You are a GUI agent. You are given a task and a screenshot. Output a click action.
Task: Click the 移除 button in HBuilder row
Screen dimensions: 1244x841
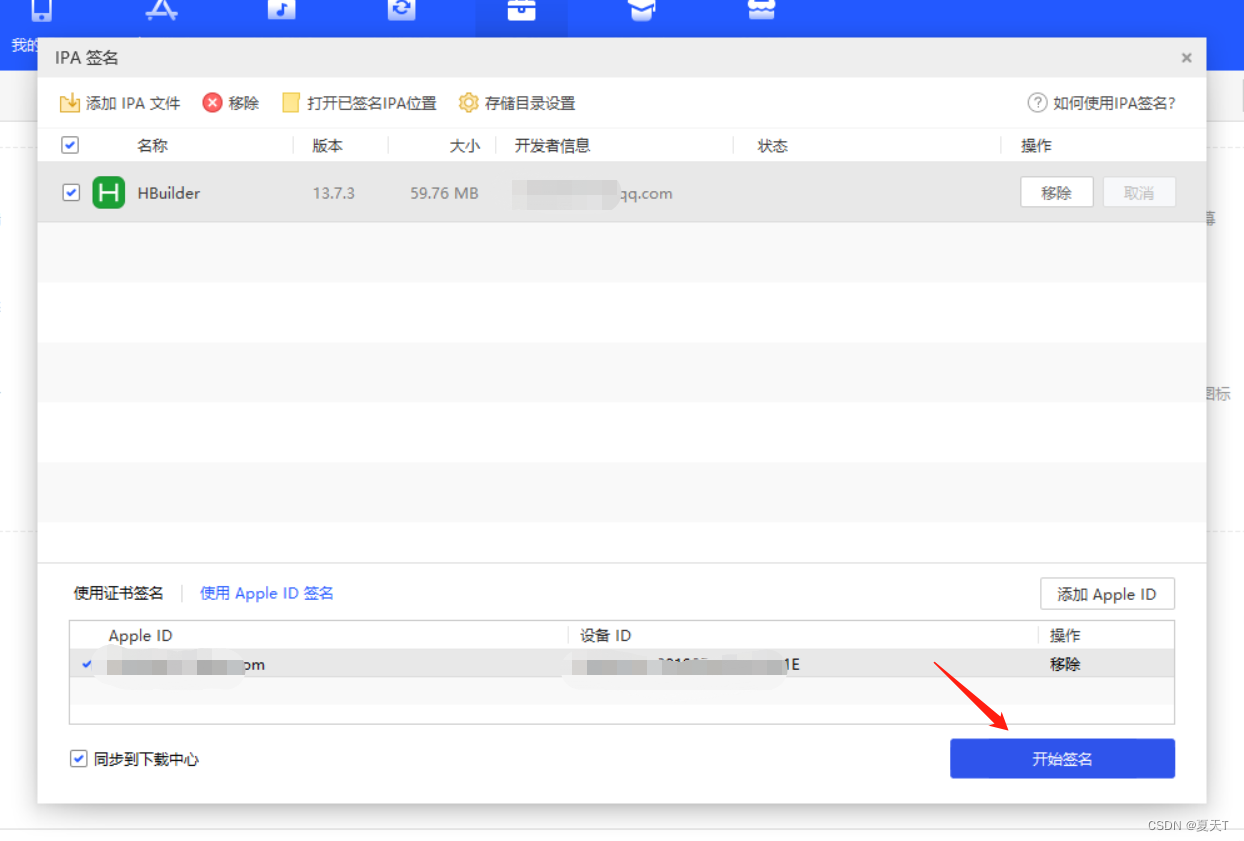pyautogui.click(x=1057, y=192)
